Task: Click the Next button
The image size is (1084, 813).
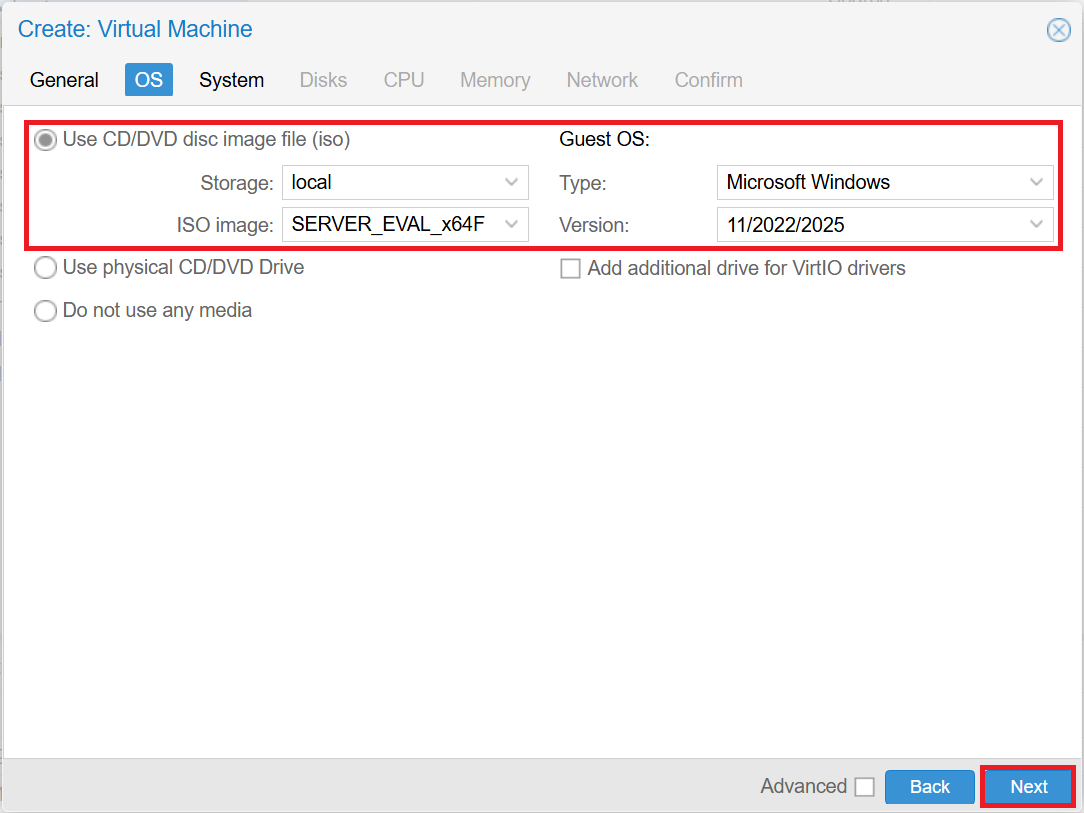Action: (x=1028, y=787)
